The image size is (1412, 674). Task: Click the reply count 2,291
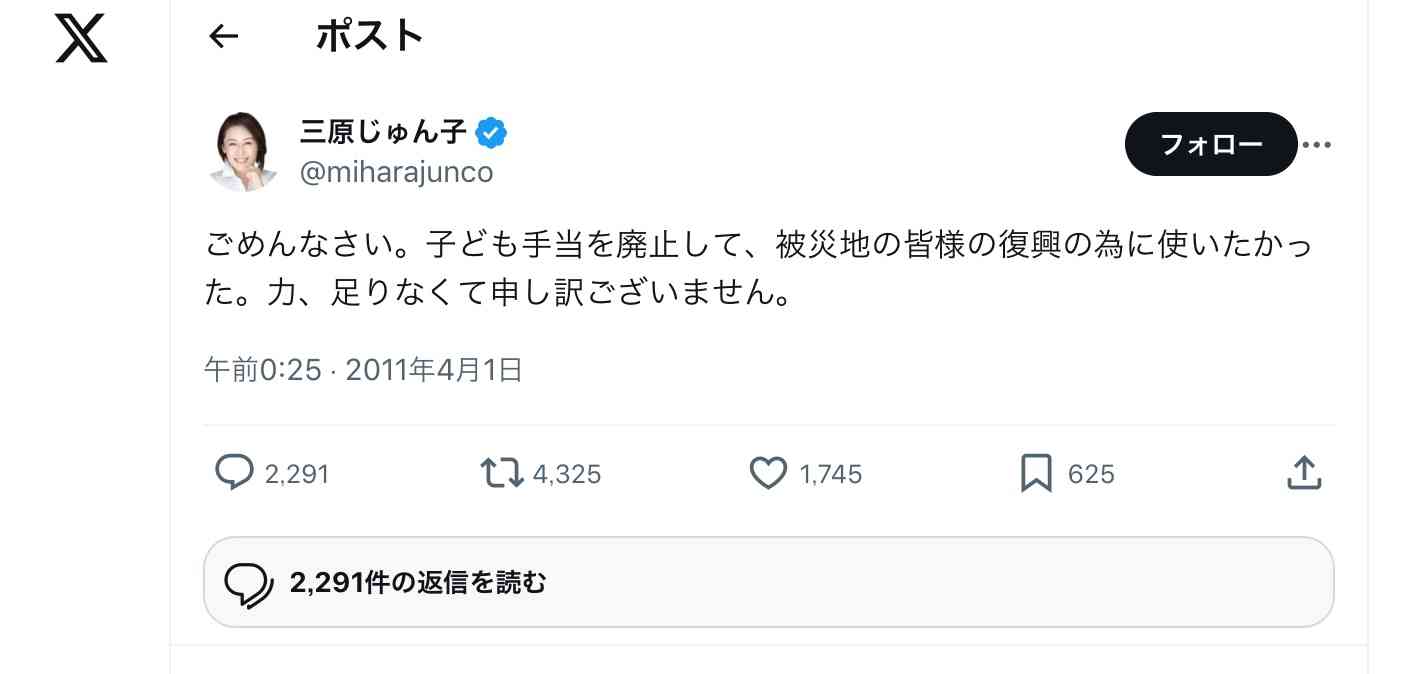click(297, 474)
